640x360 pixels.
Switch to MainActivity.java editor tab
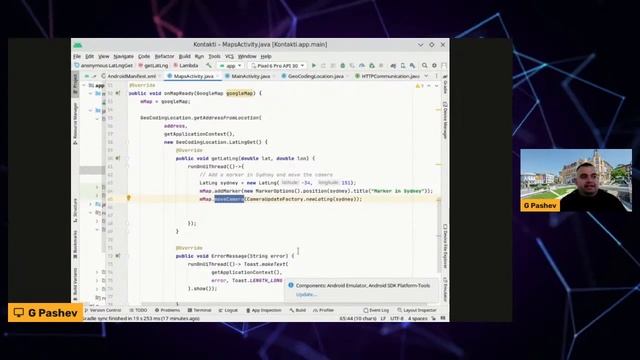coord(250,76)
